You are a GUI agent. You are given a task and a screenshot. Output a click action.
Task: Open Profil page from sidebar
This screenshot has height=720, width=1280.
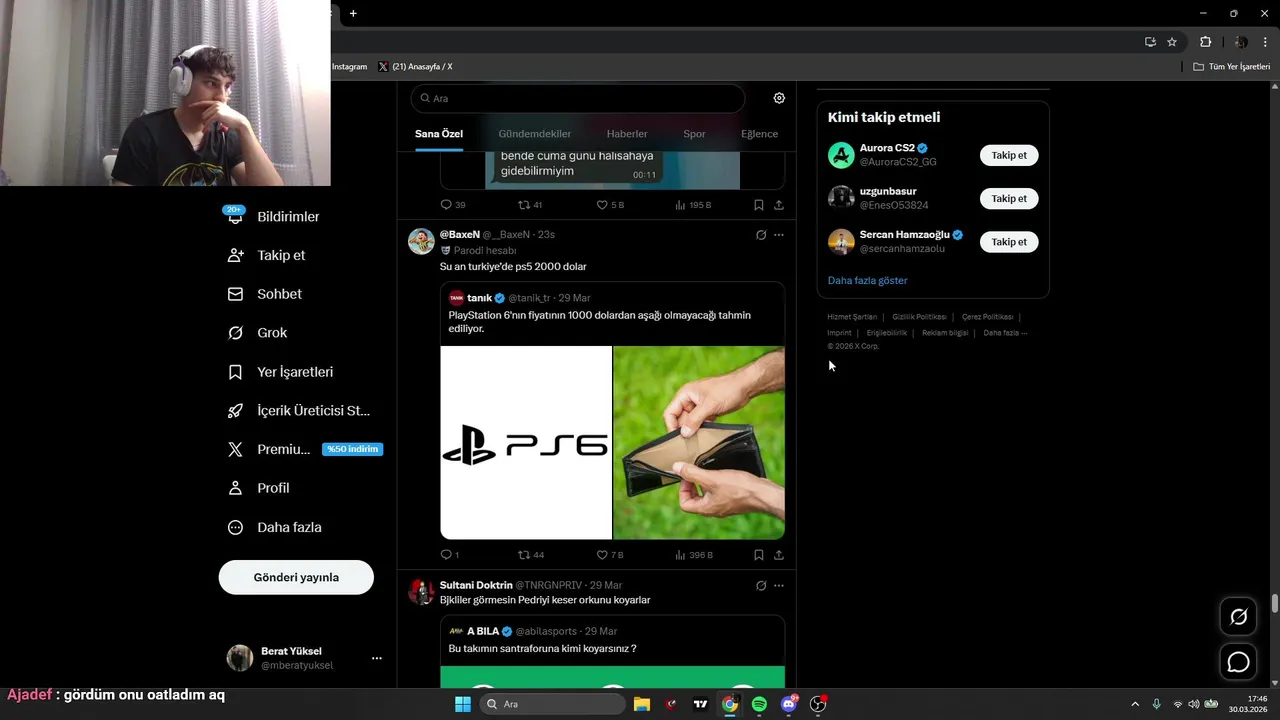pos(259,488)
